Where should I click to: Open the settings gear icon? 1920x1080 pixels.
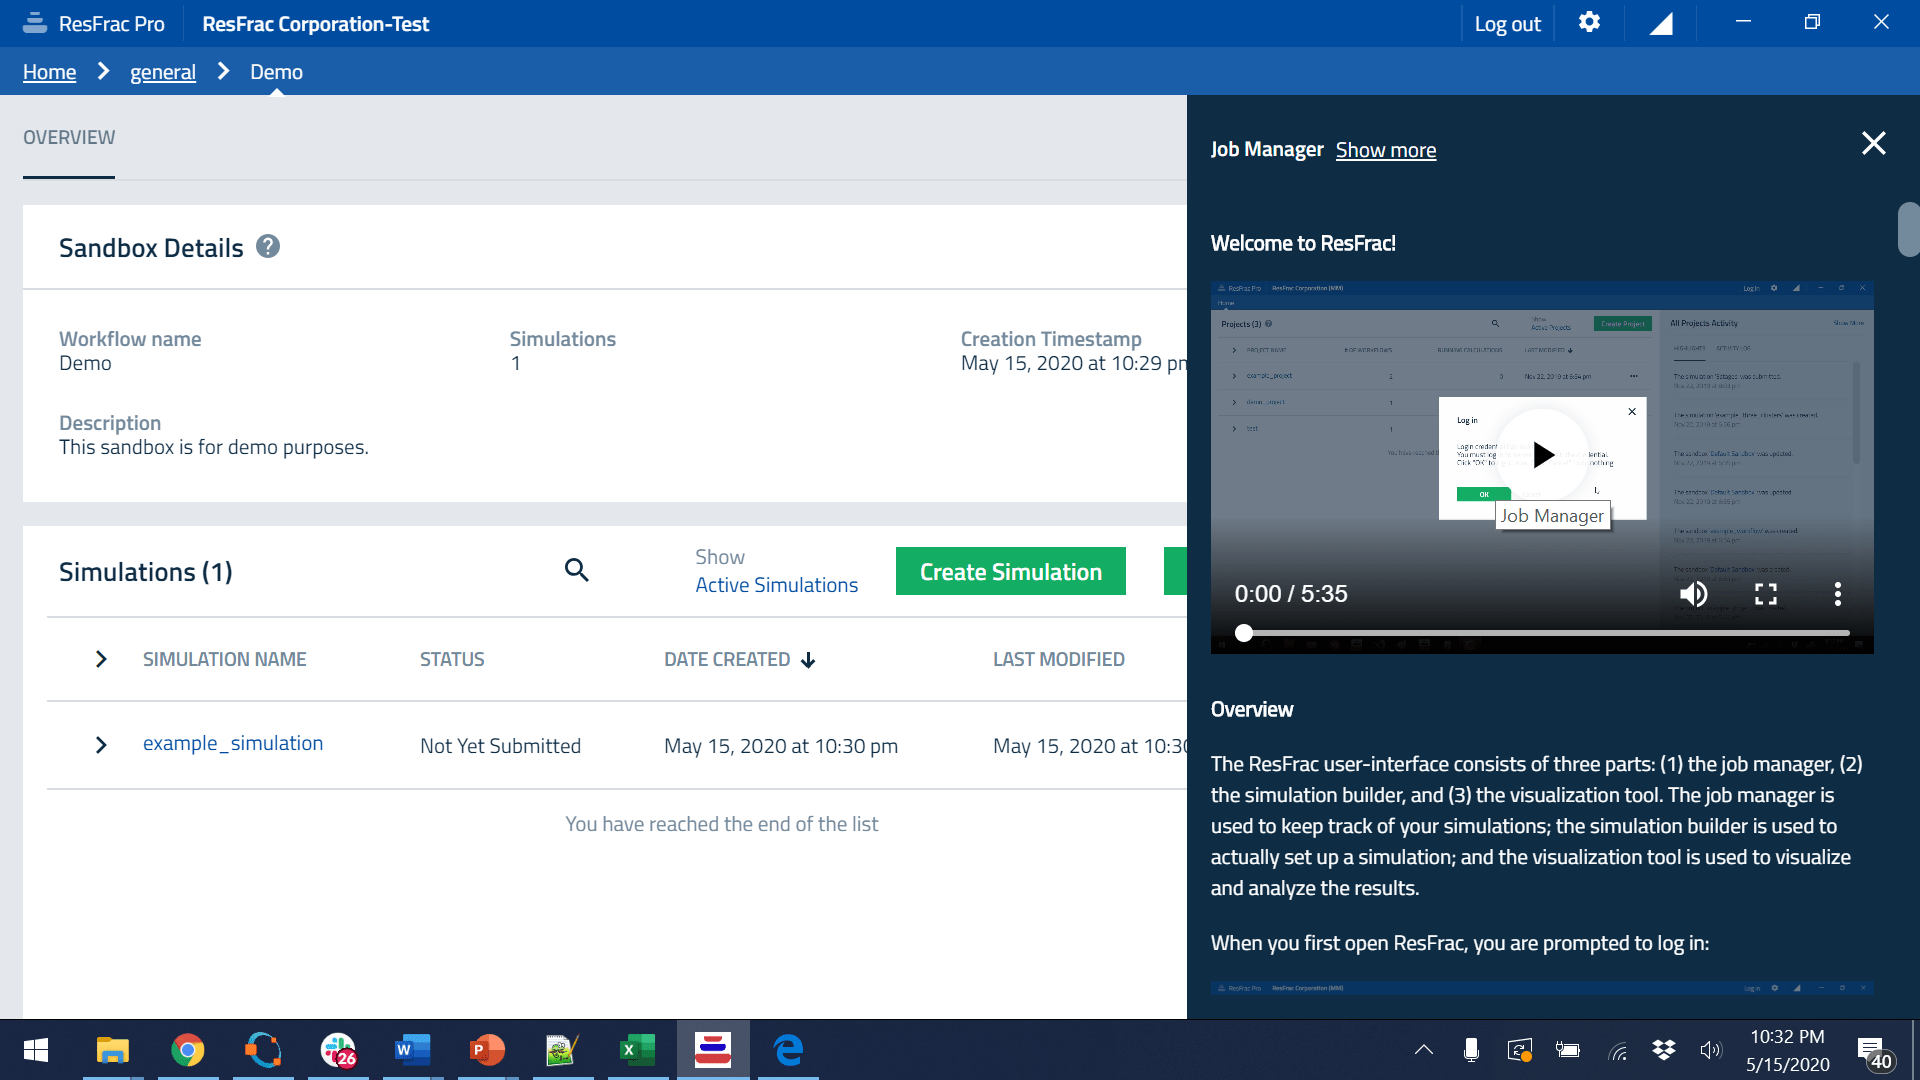[x=1589, y=22]
